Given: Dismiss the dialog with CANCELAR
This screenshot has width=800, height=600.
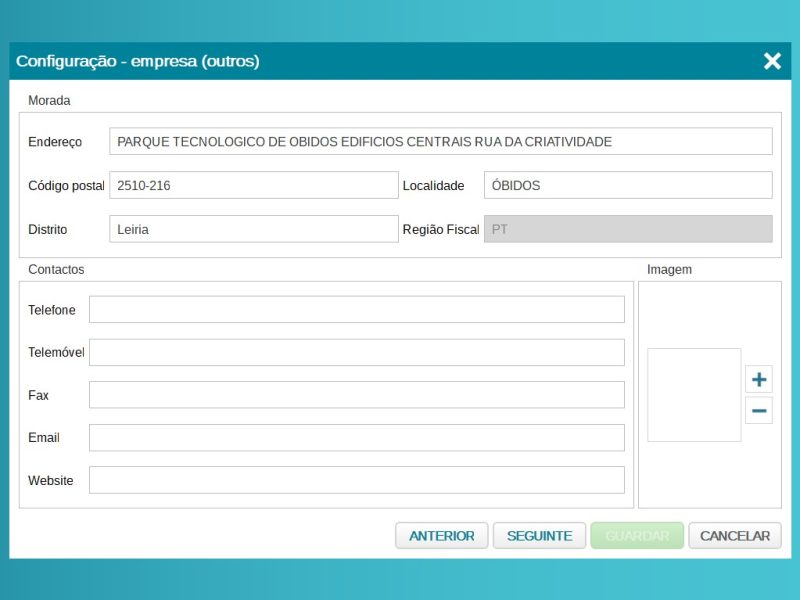Looking at the screenshot, I should [735, 536].
